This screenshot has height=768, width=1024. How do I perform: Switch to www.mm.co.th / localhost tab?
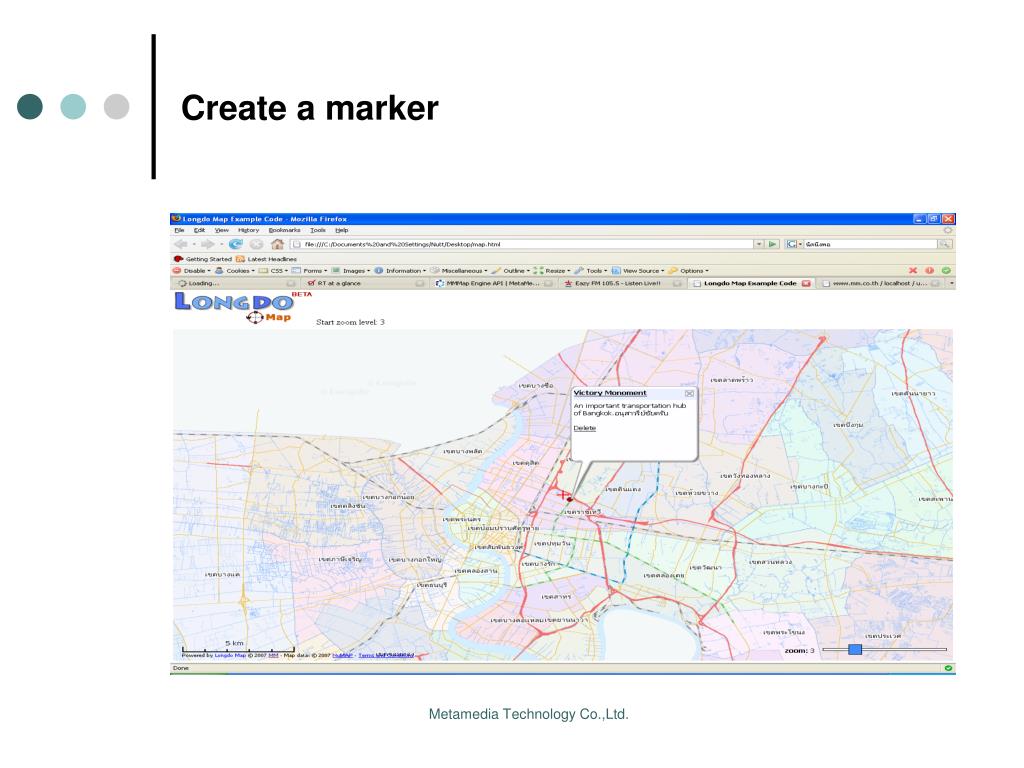coord(879,283)
